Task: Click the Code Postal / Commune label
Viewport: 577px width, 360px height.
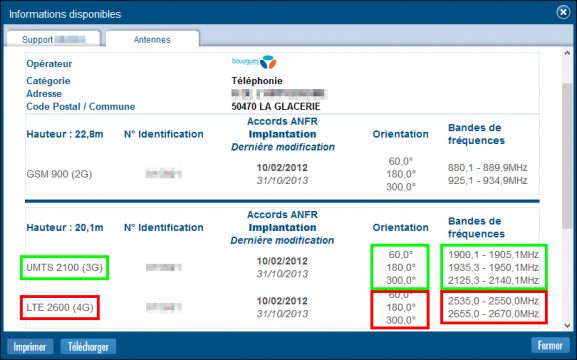Action: (x=81, y=107)
